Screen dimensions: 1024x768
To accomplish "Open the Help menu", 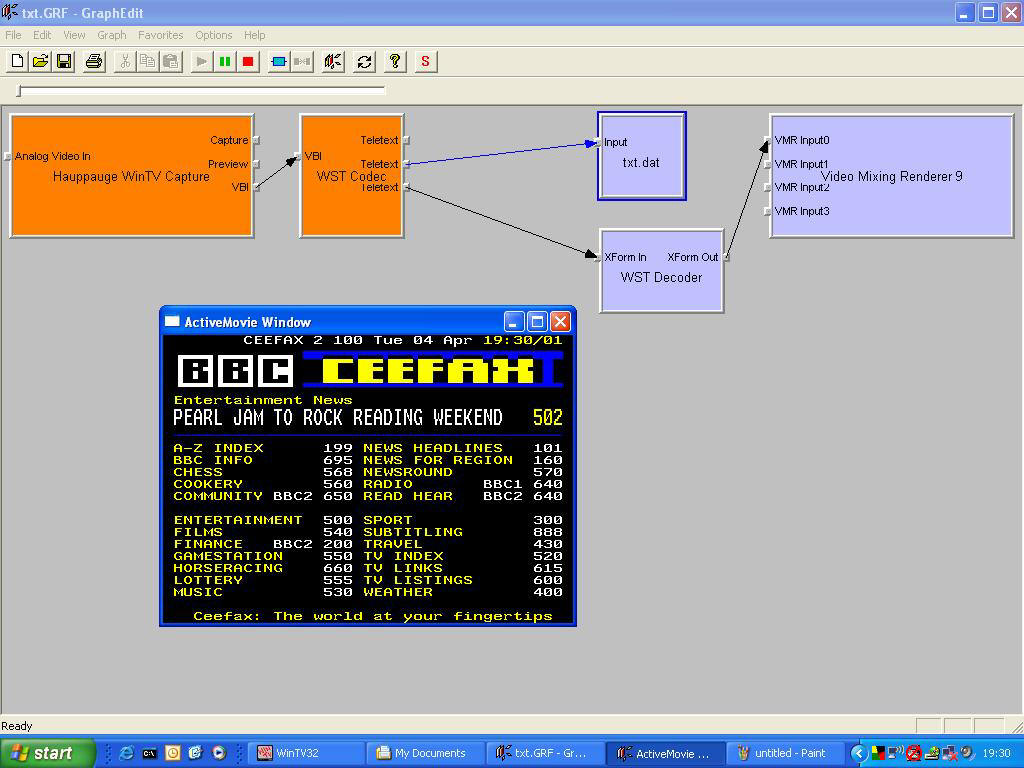I will pos(255,35).
